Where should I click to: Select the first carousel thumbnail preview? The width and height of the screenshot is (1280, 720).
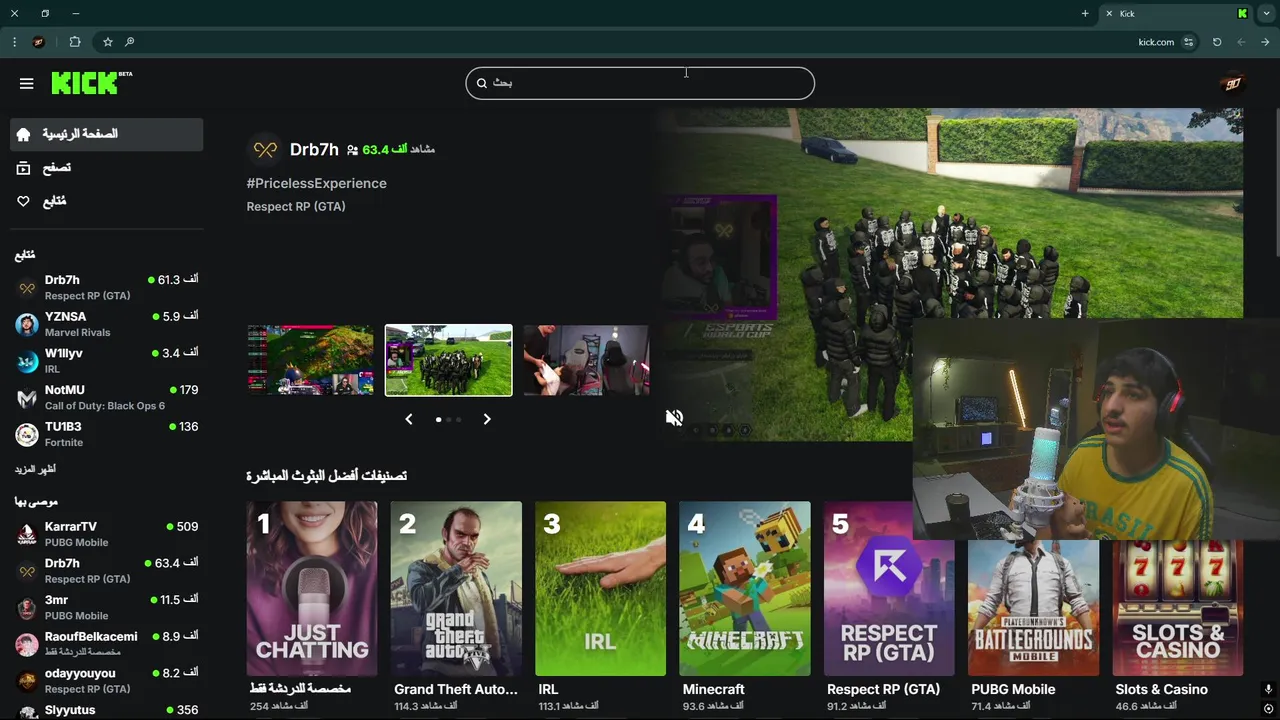click(310, 360)
